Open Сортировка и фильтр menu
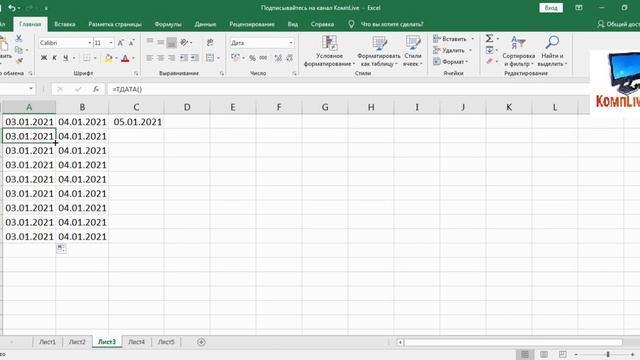This screenshot has height=360, width=640. 518,51
